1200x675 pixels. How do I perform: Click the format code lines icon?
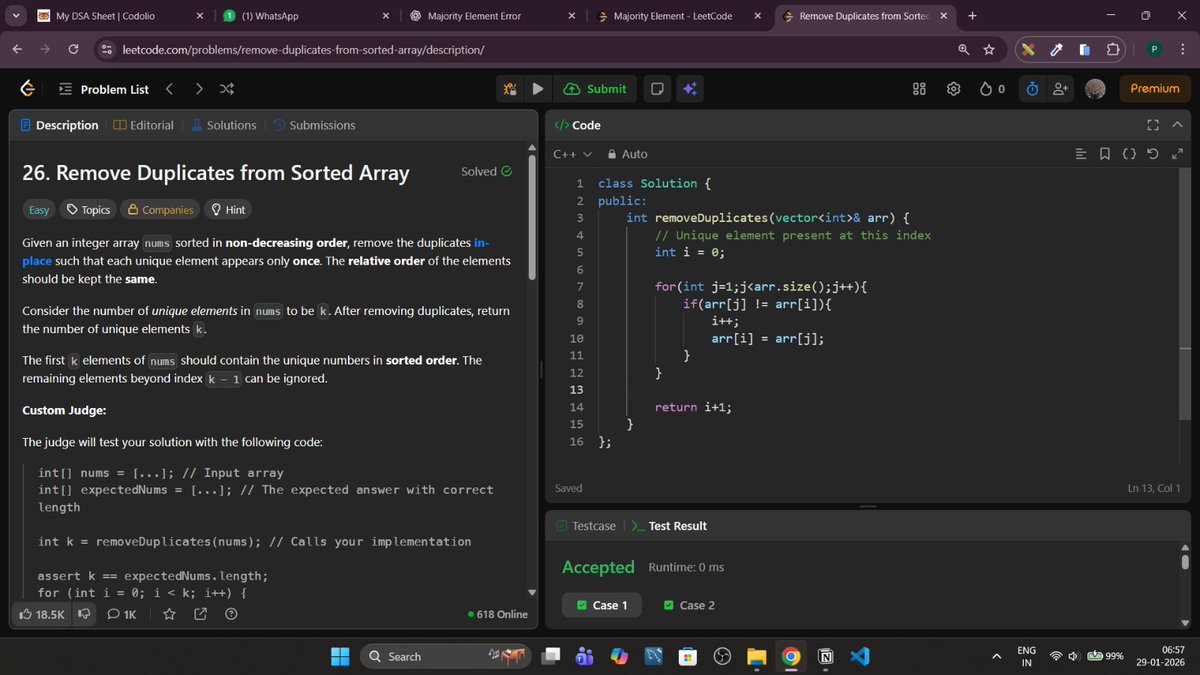pyautogui.click(x=1080, y=153)
